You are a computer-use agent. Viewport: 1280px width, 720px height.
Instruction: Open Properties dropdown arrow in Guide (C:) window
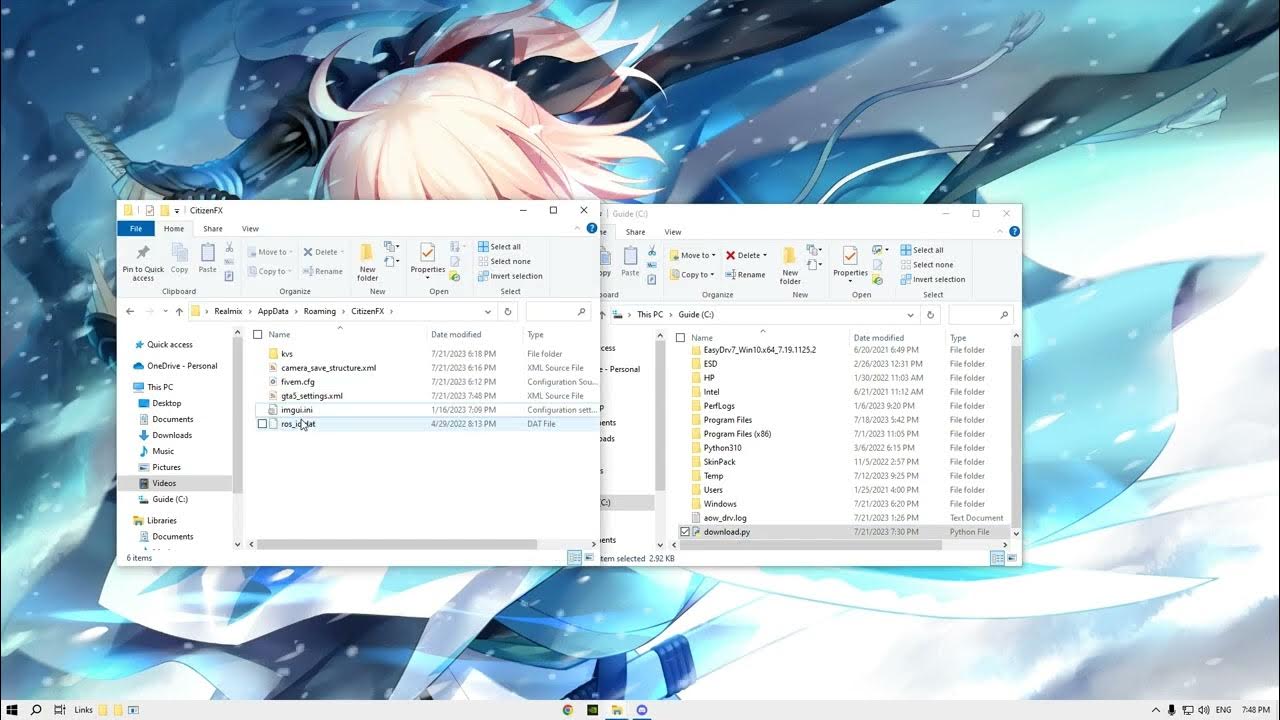[x=851, y=280]
